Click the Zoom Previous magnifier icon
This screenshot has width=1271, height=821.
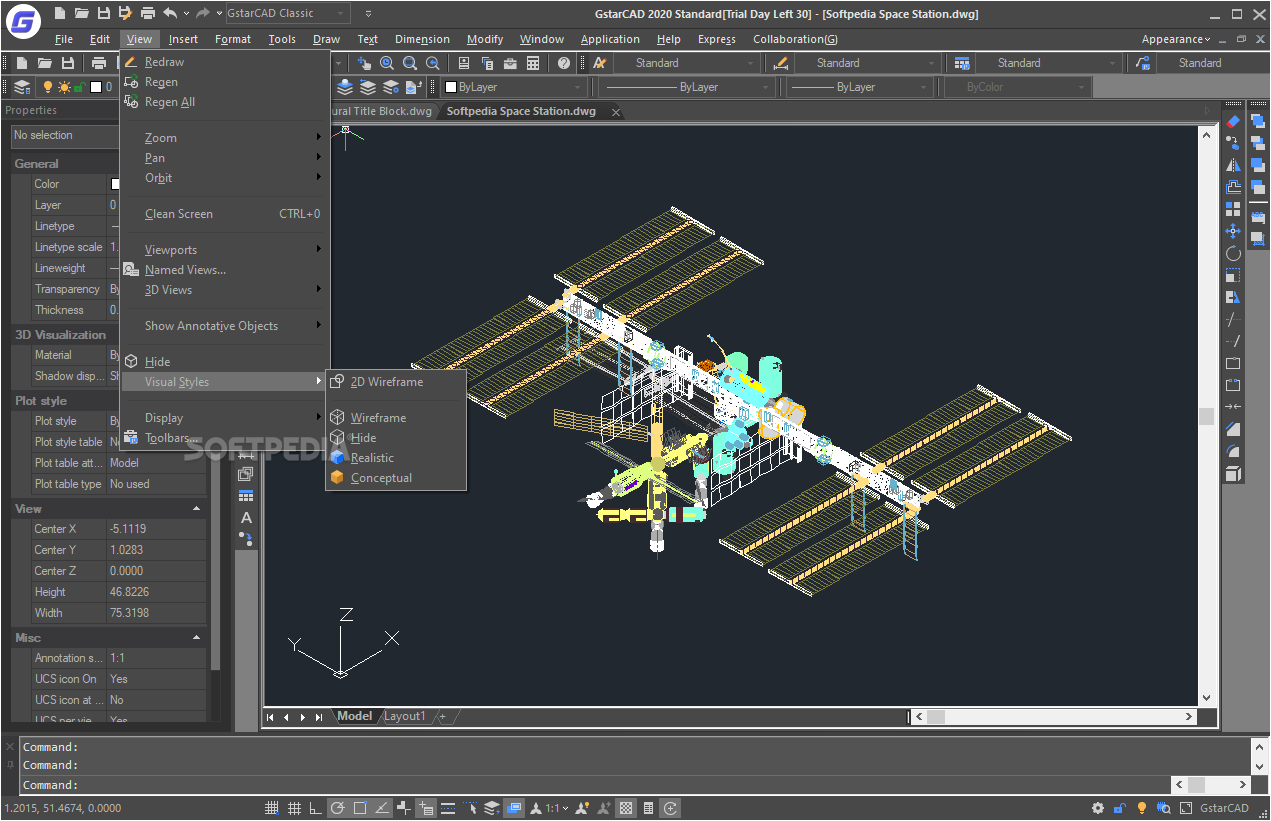433,63
